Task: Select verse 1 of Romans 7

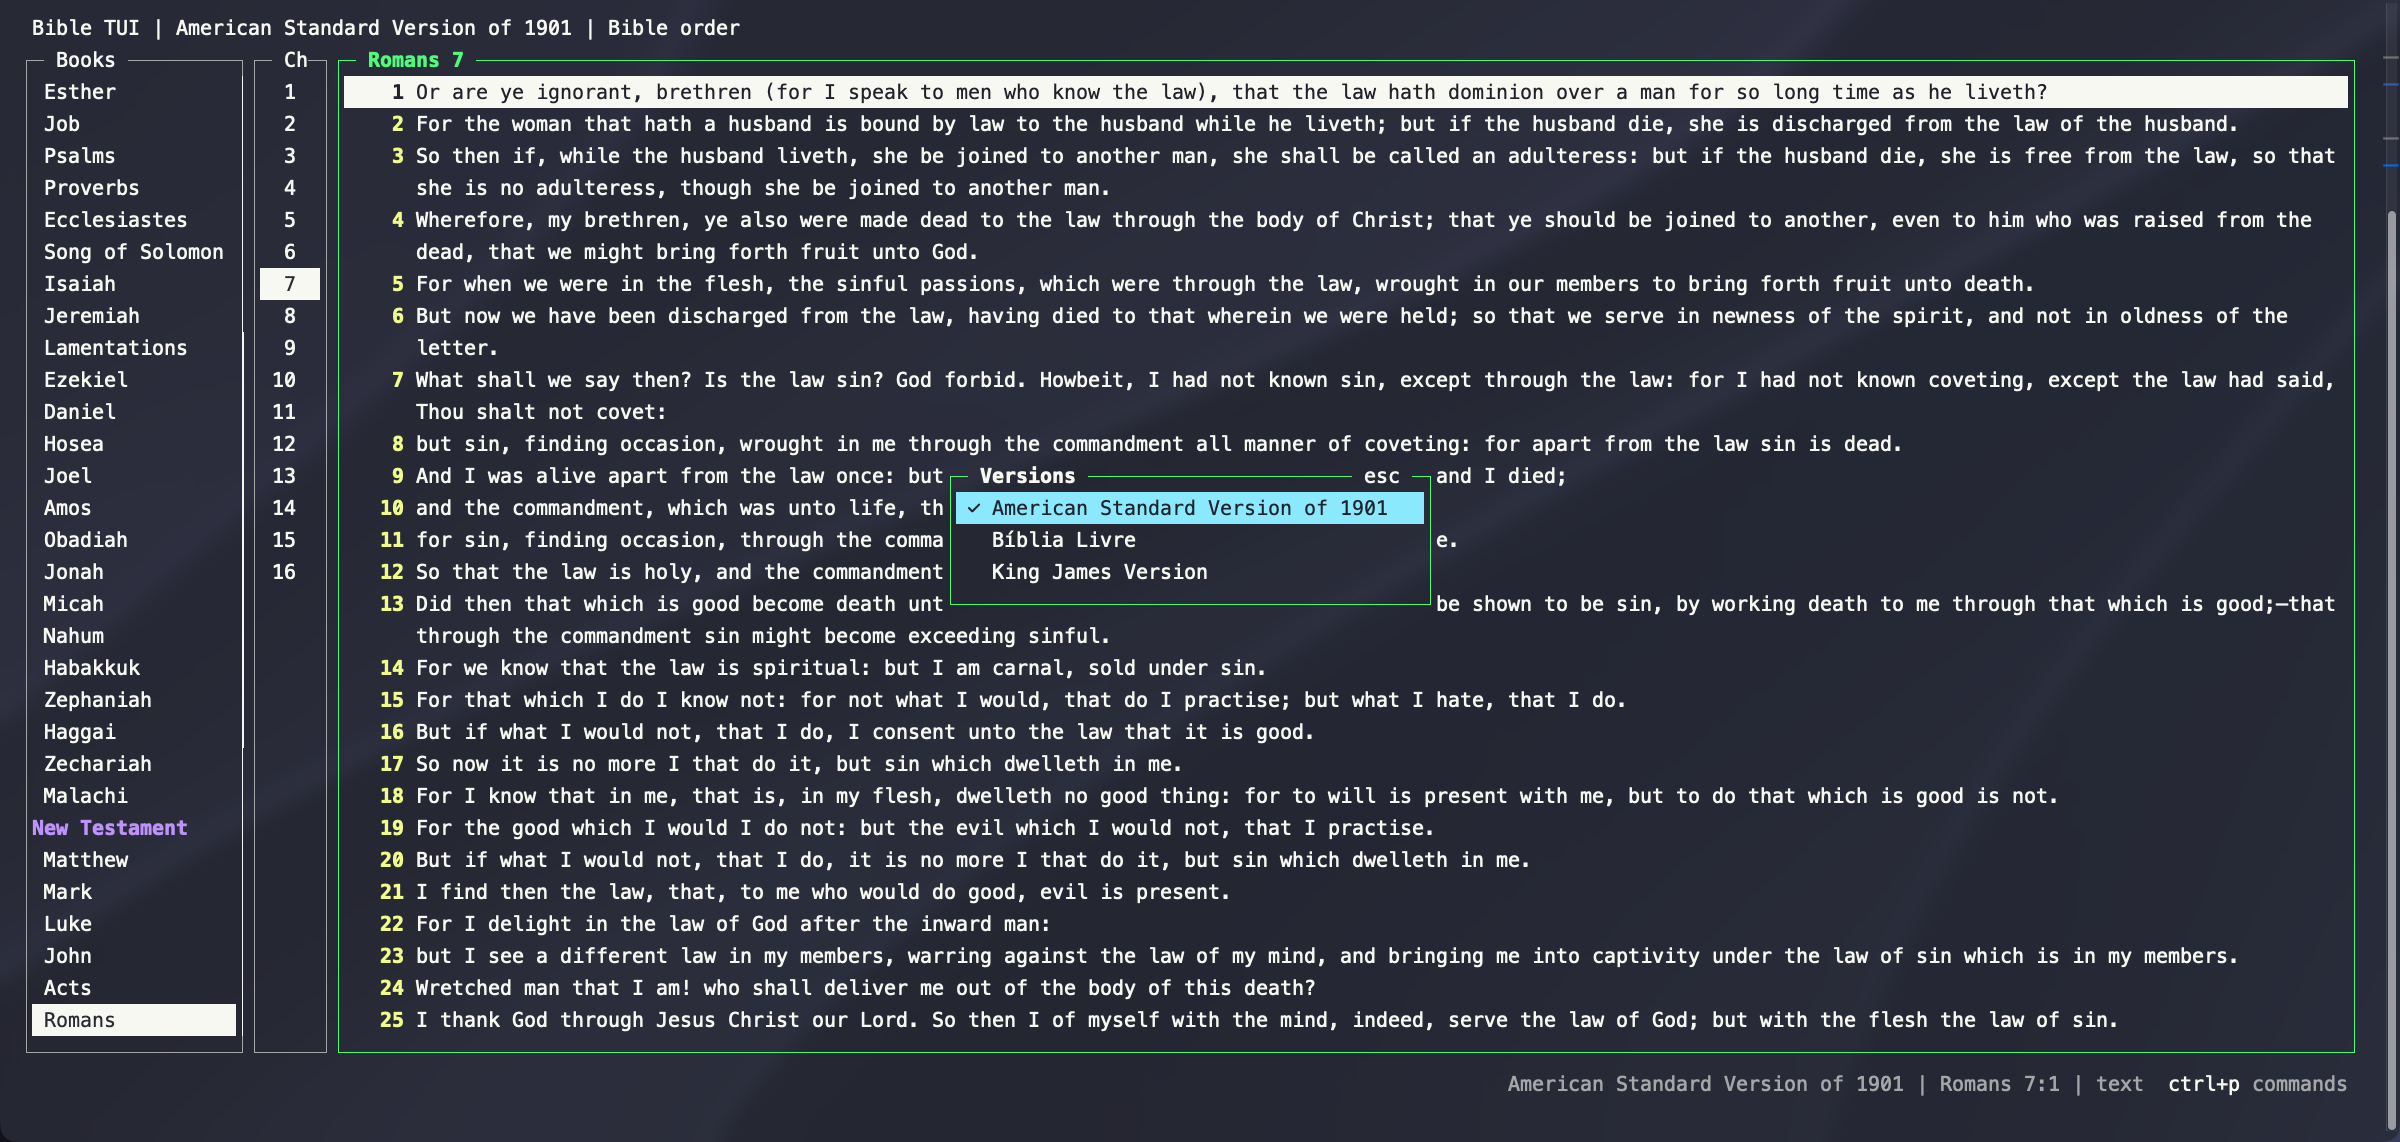Action: [x=1346, y=92]
